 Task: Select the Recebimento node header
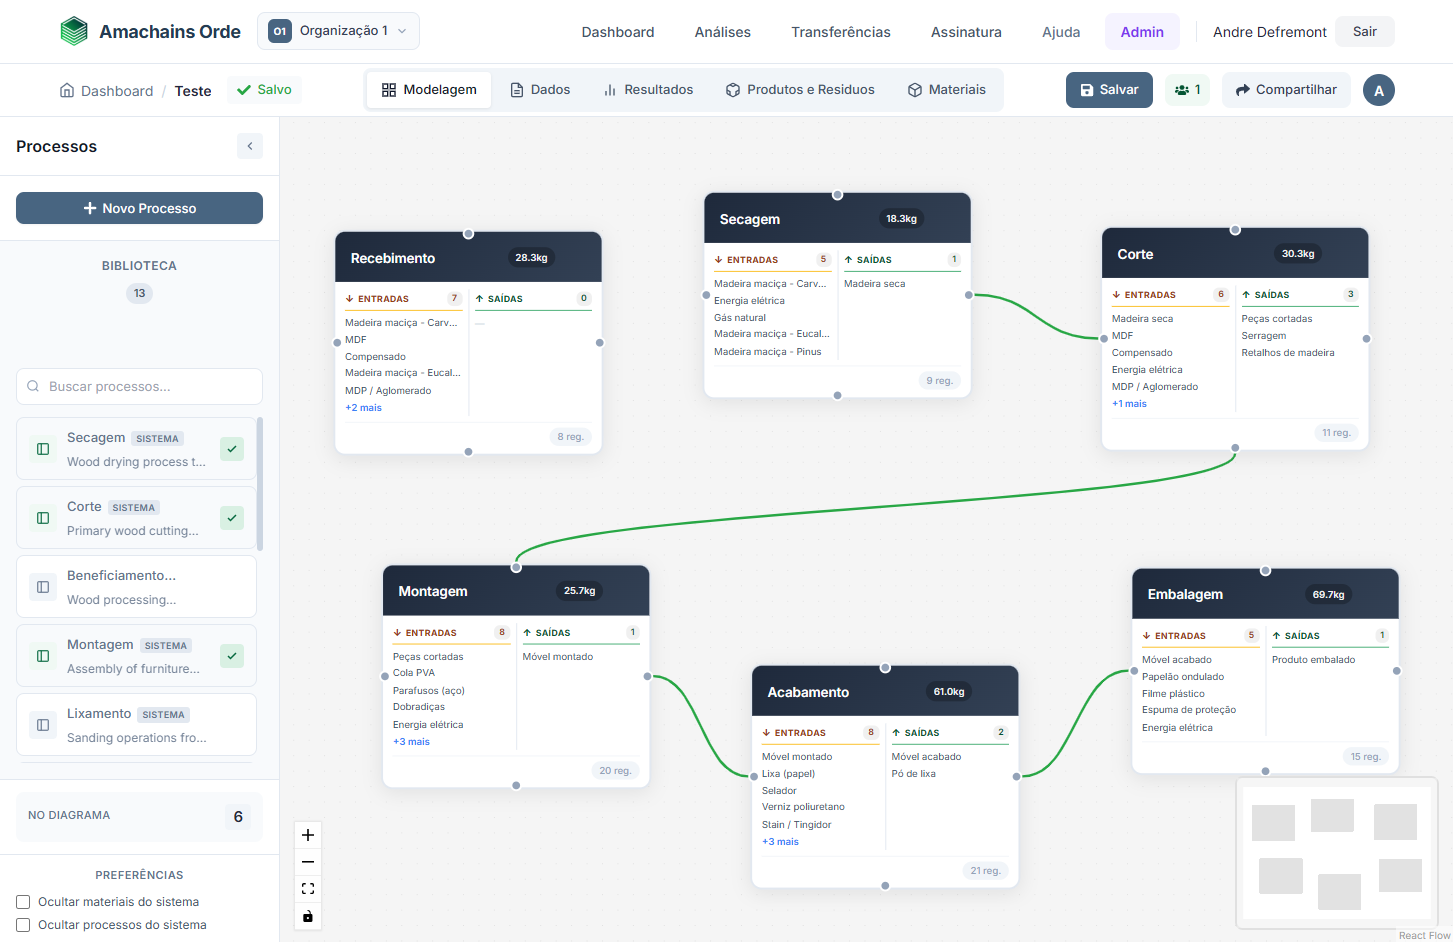[468, 258]
